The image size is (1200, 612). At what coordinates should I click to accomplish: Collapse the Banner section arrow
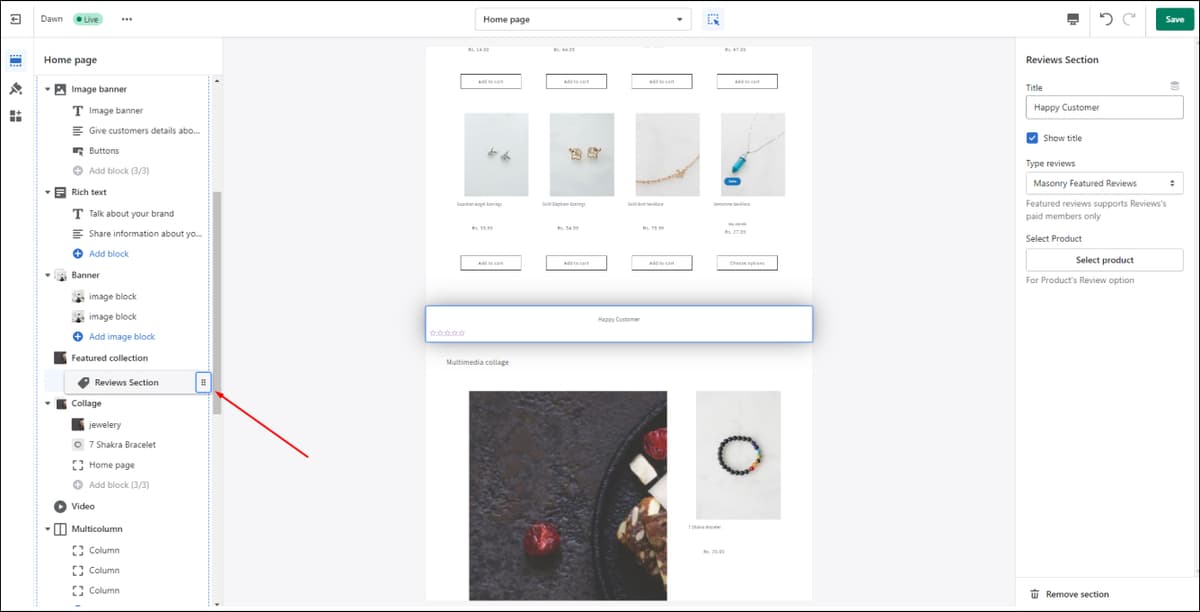[47, 275]
